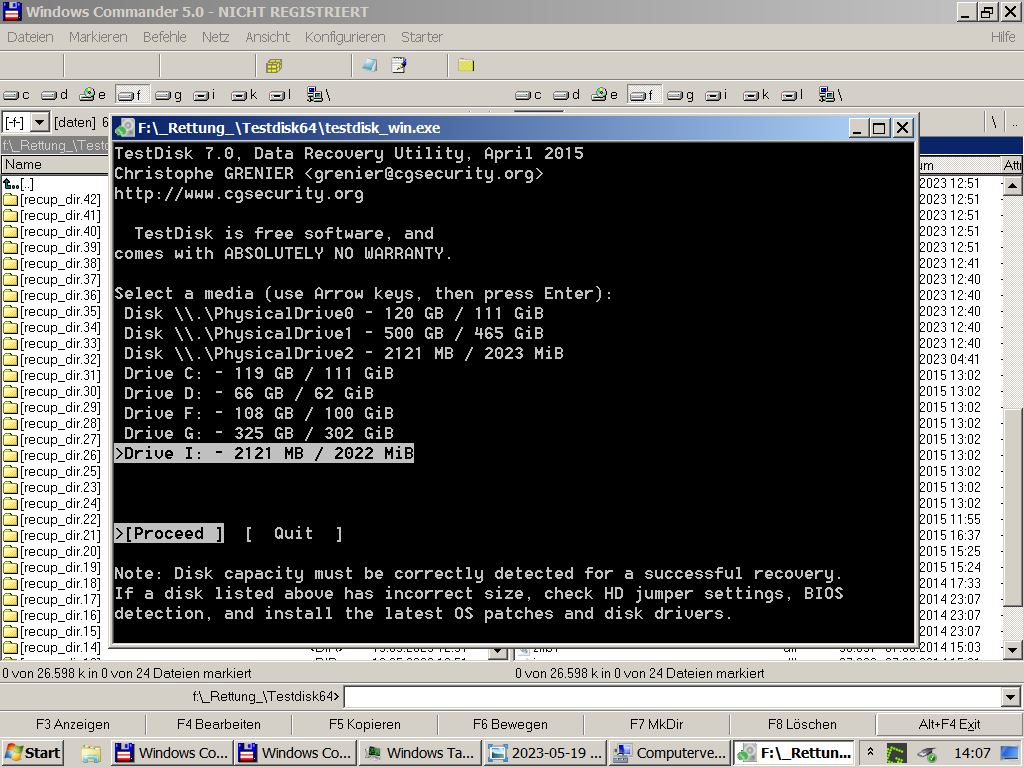The width and height of the screenshot is (1024, 768).
Task: Switch right panel to drive k
Action: (756, 95)
